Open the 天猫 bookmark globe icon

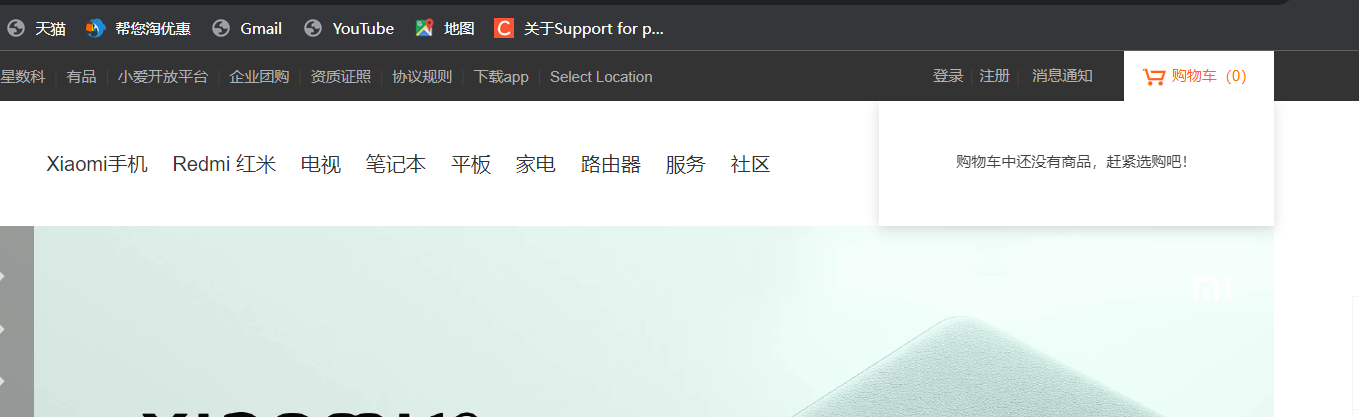click(15, 29)
